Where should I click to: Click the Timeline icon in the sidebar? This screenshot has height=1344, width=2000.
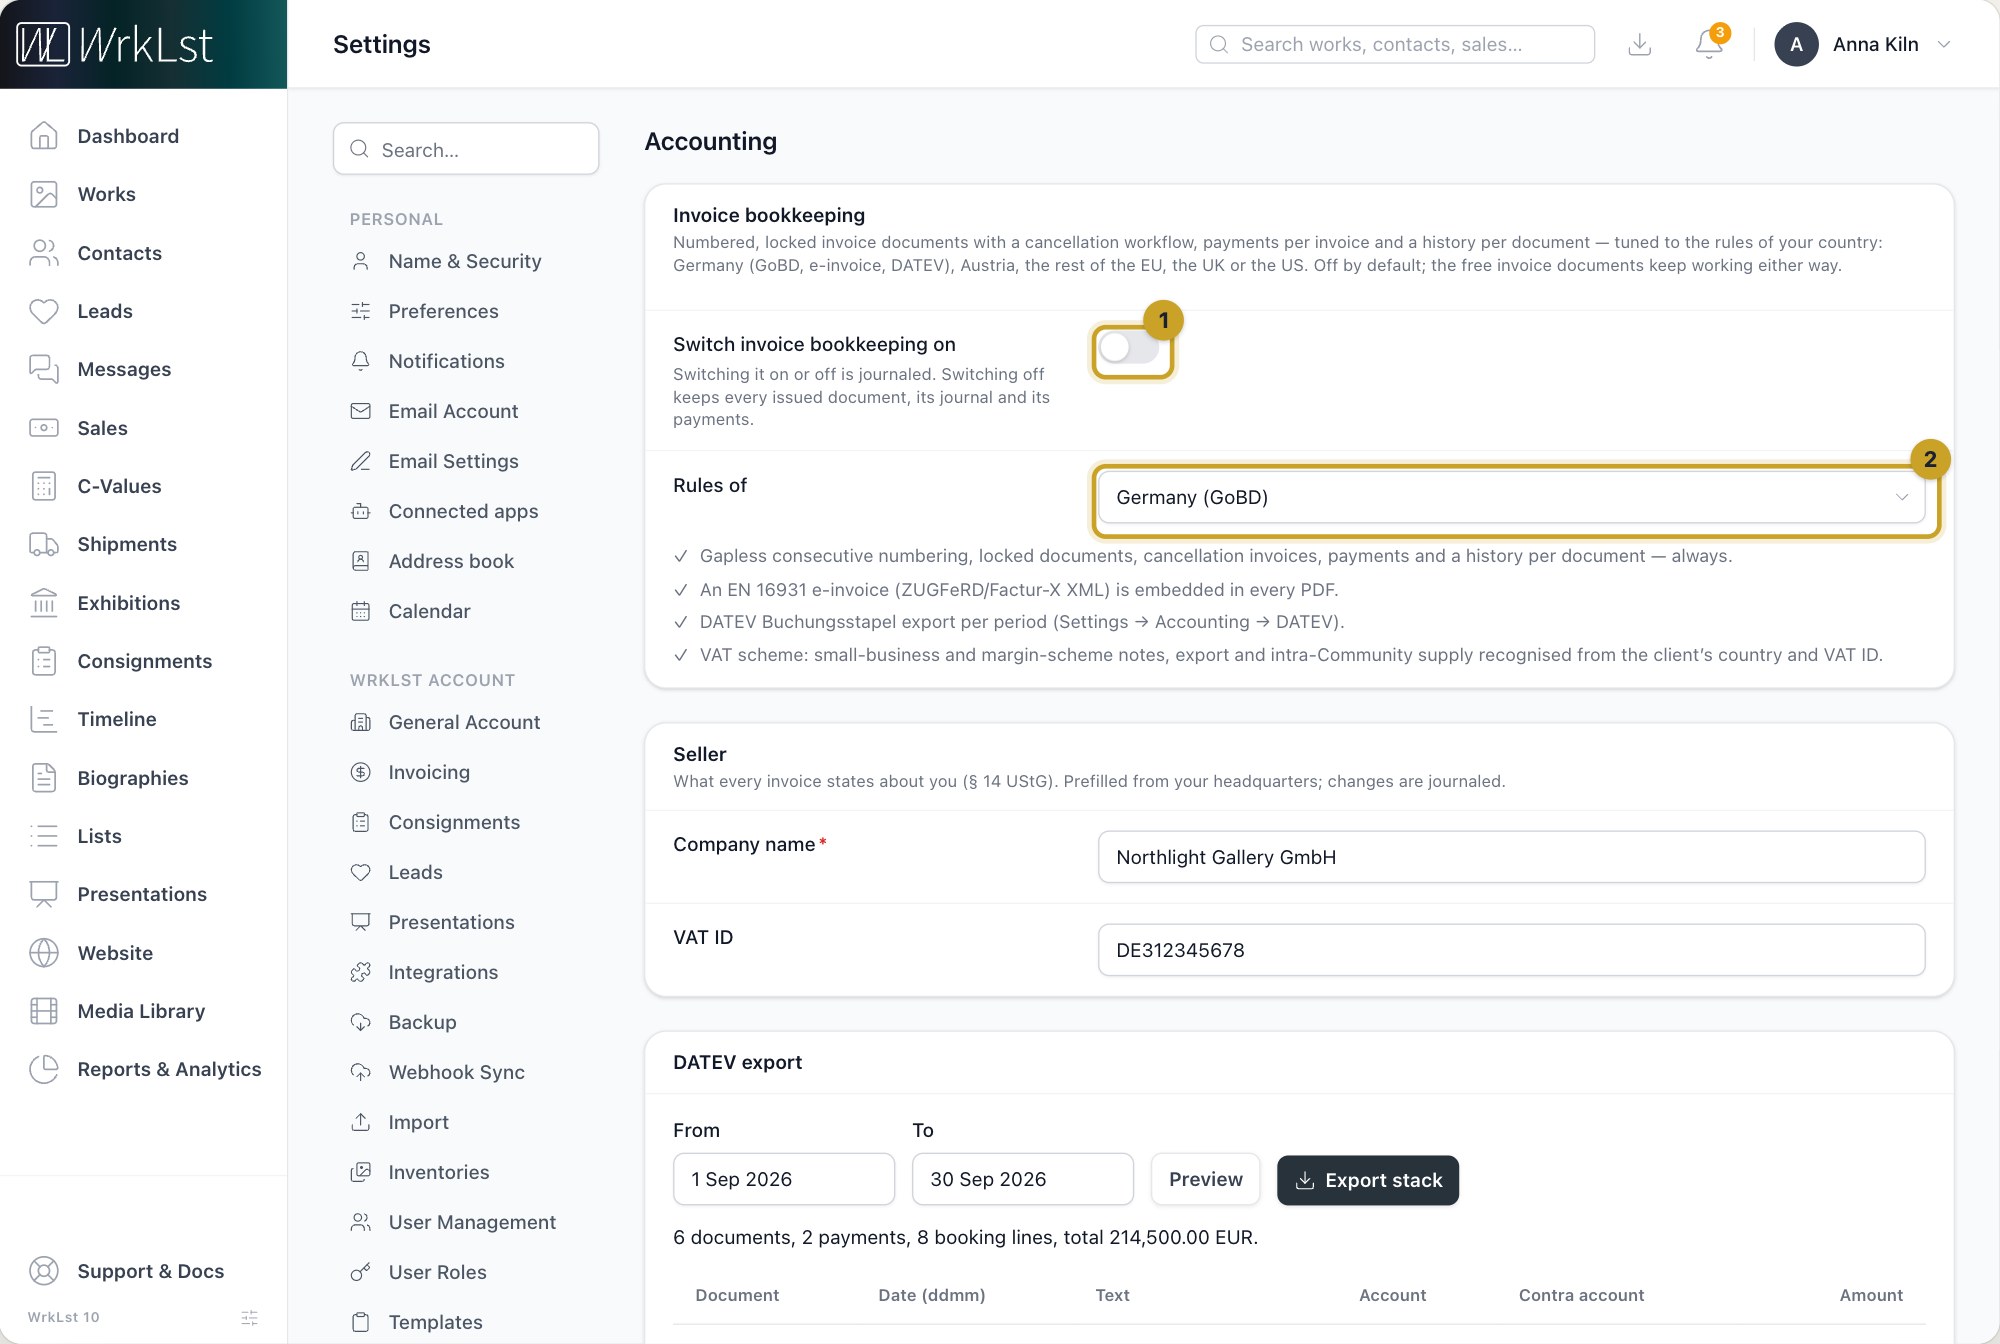coord(44,719)
